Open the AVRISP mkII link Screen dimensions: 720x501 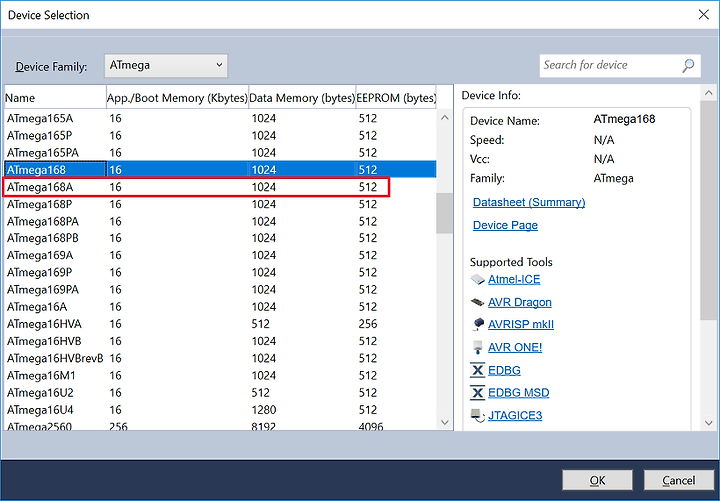521,324
